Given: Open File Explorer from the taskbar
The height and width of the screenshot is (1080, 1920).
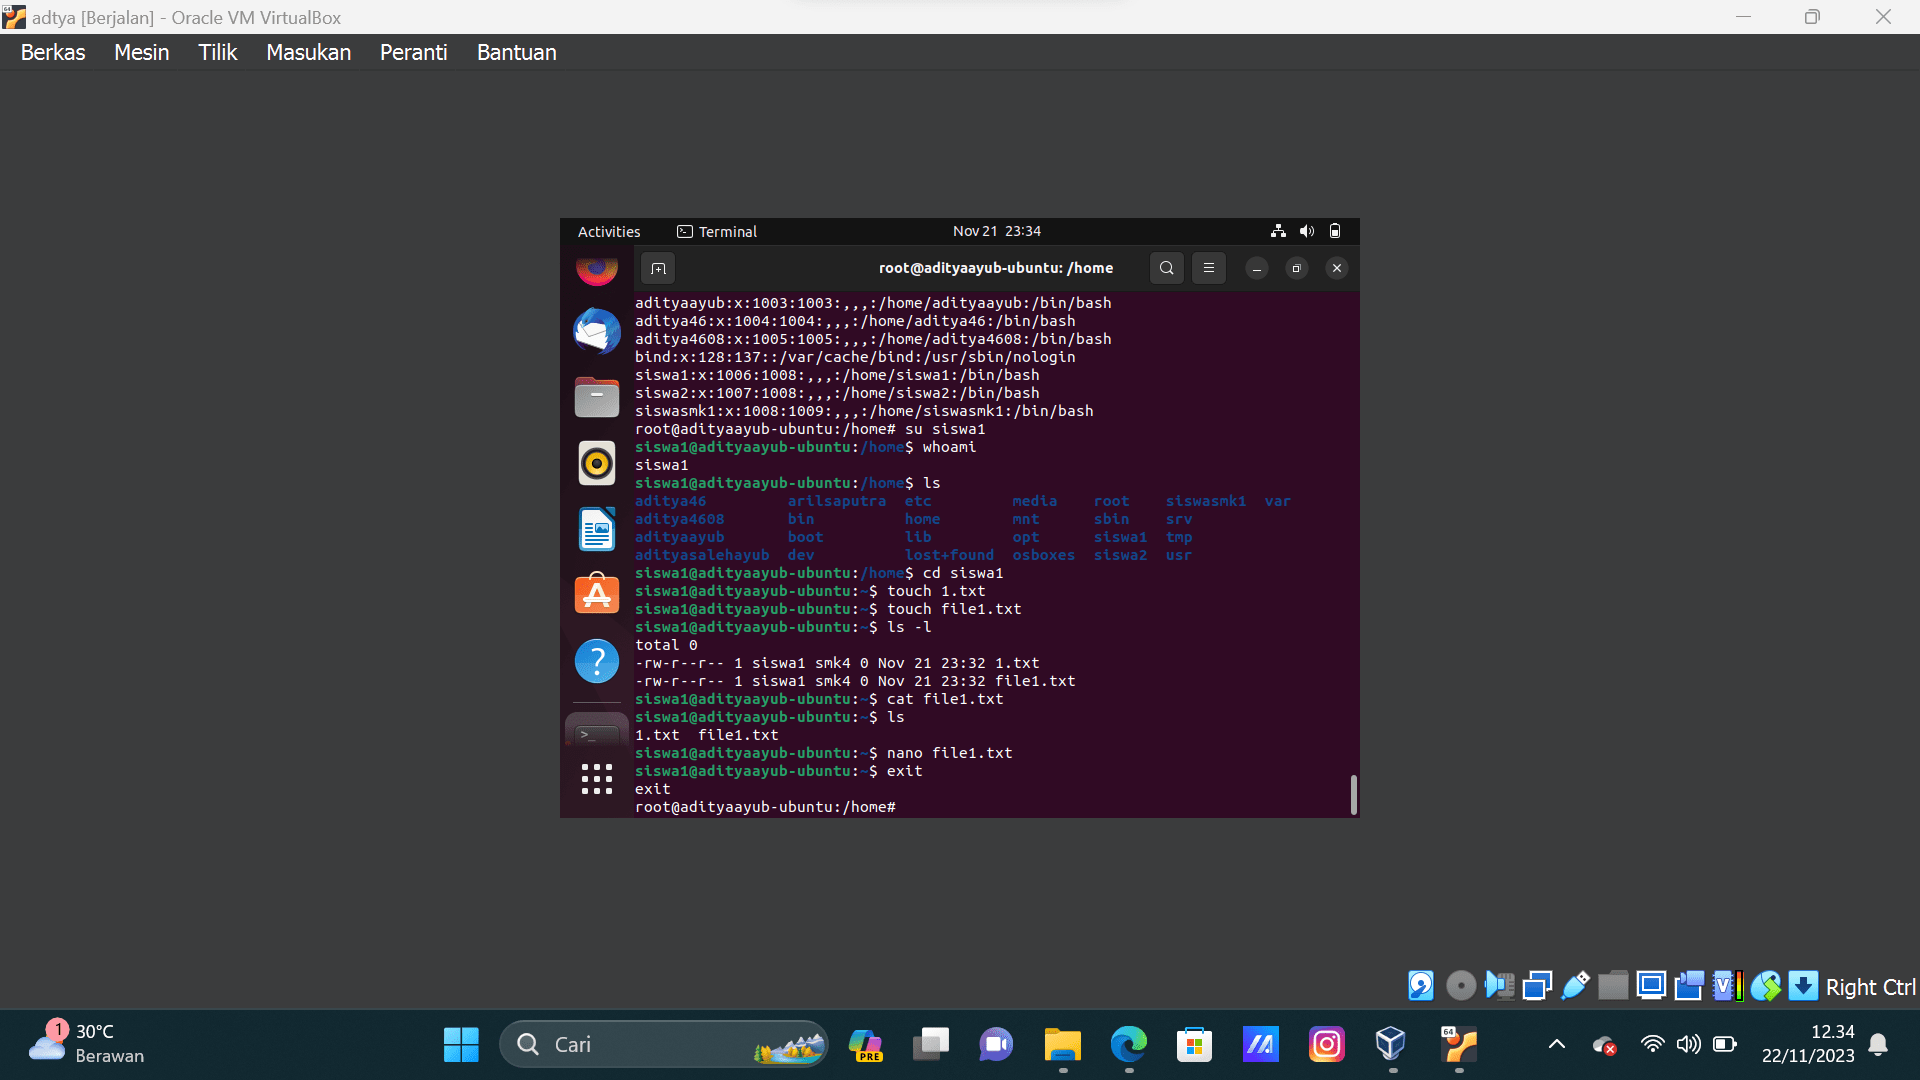Looking at the screenshot, I should [1062, 1045].
